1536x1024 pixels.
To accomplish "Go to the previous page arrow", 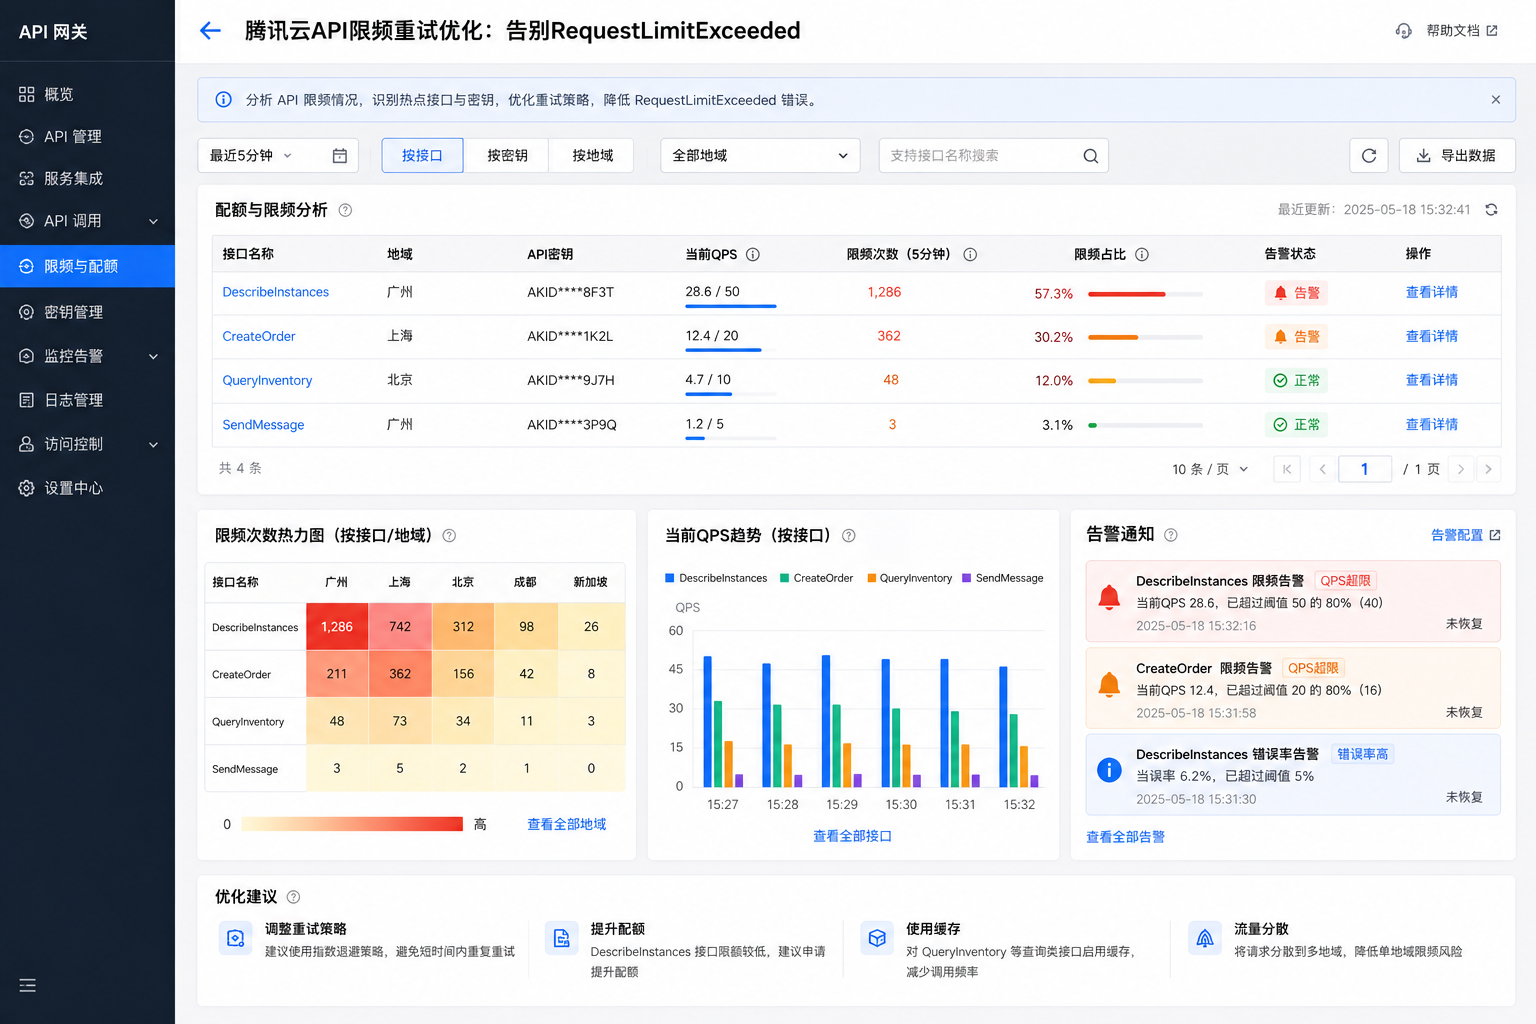I will pos(1322,469).
